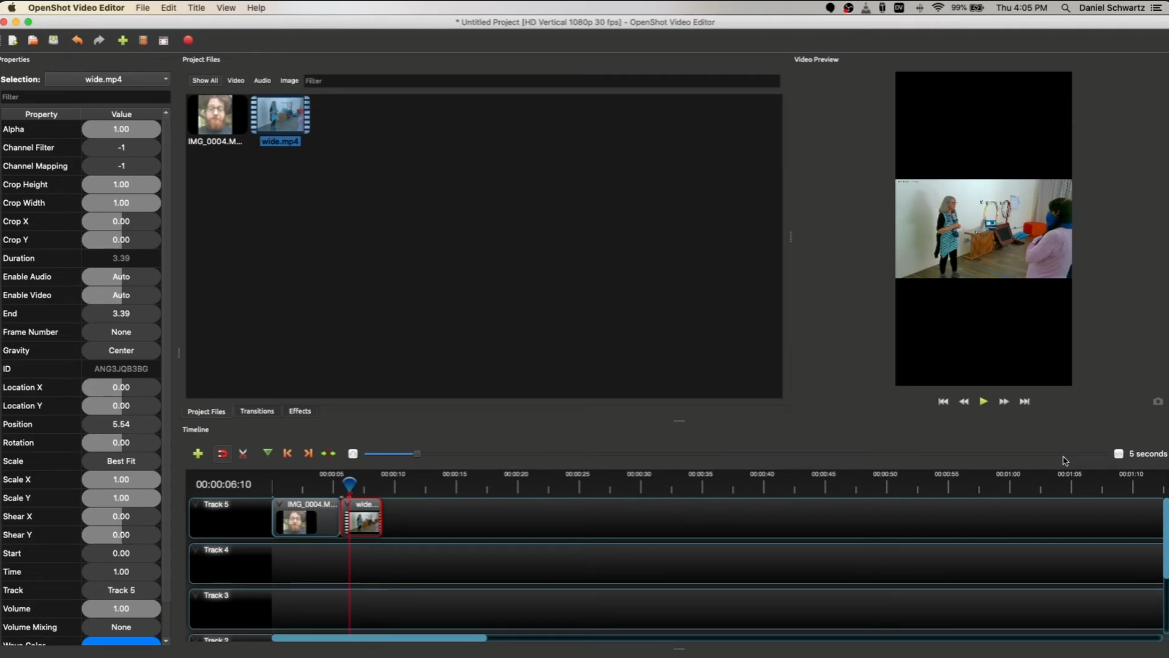This screenshot has width=1169, height=658.
Task: Filter project files by Video
Action: click(x=236, y=80)
